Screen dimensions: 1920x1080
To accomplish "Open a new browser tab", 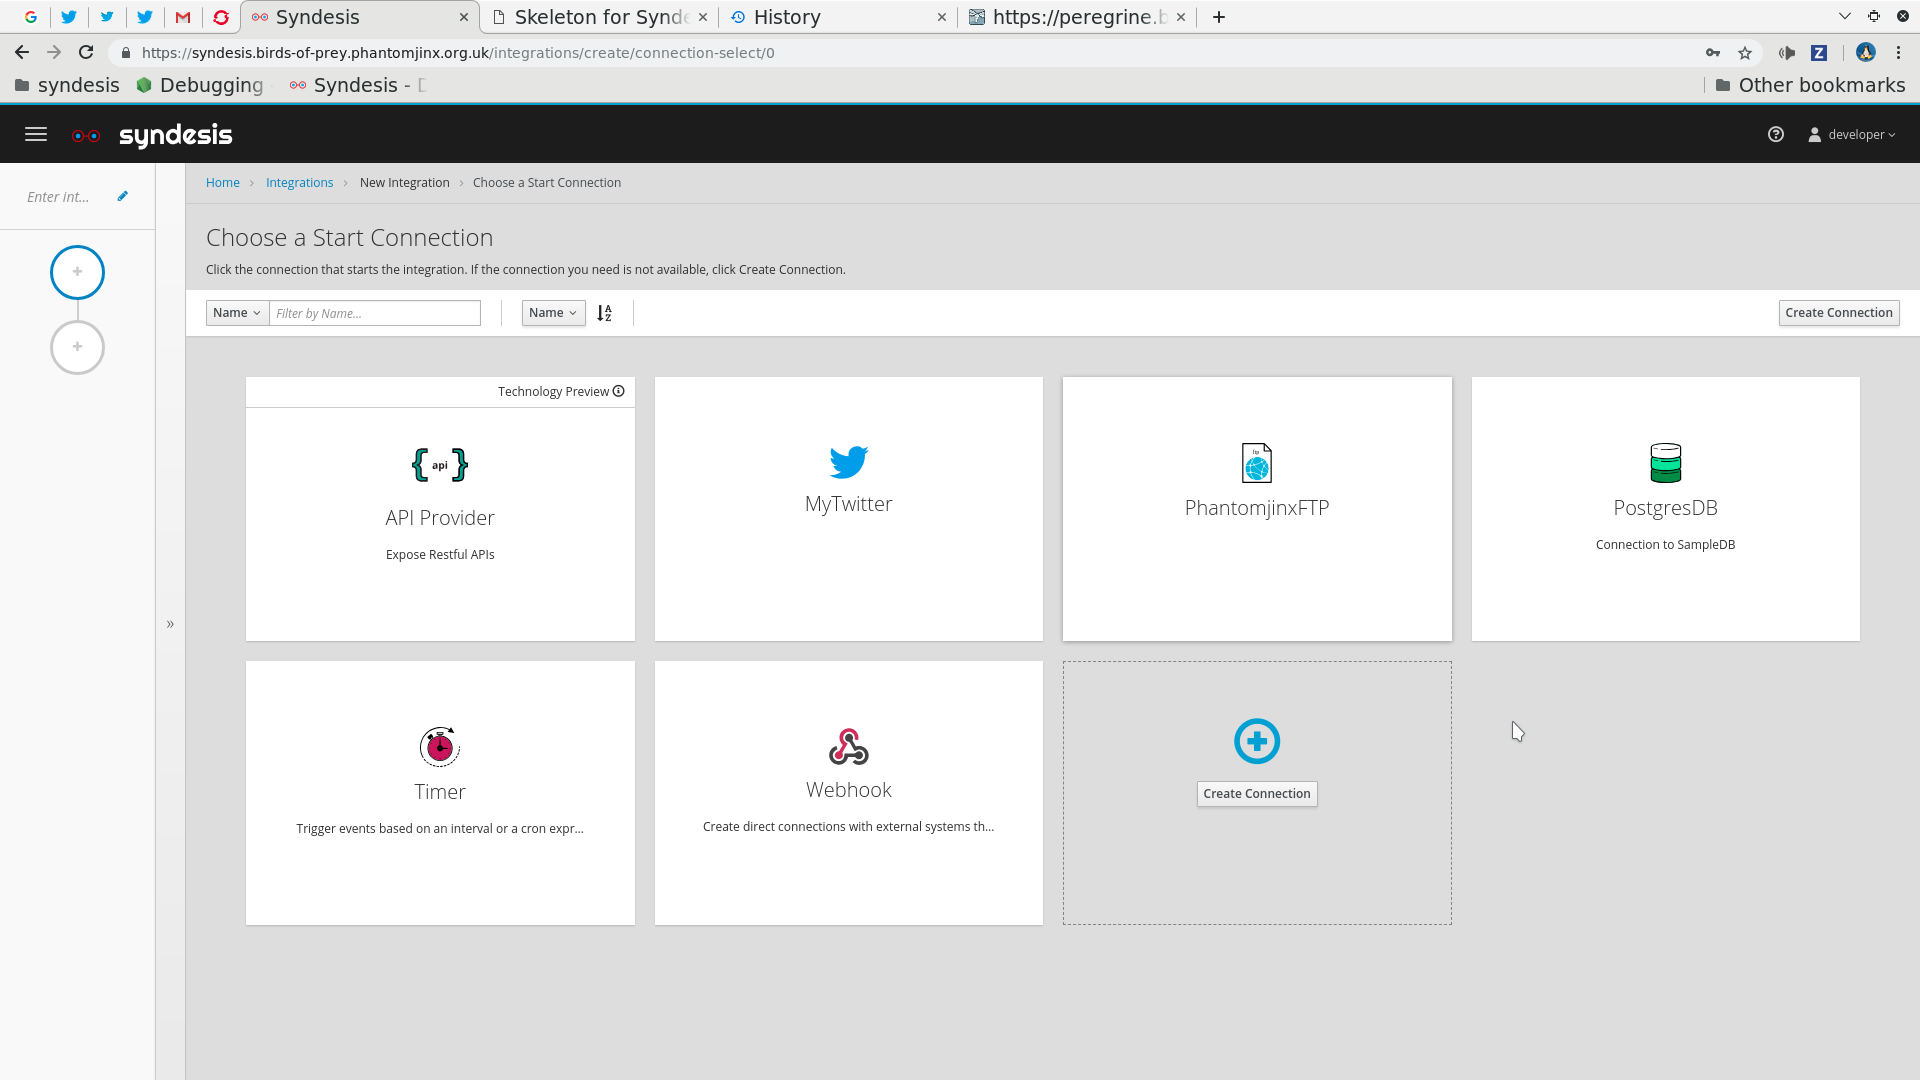I will coord(1219,17).
